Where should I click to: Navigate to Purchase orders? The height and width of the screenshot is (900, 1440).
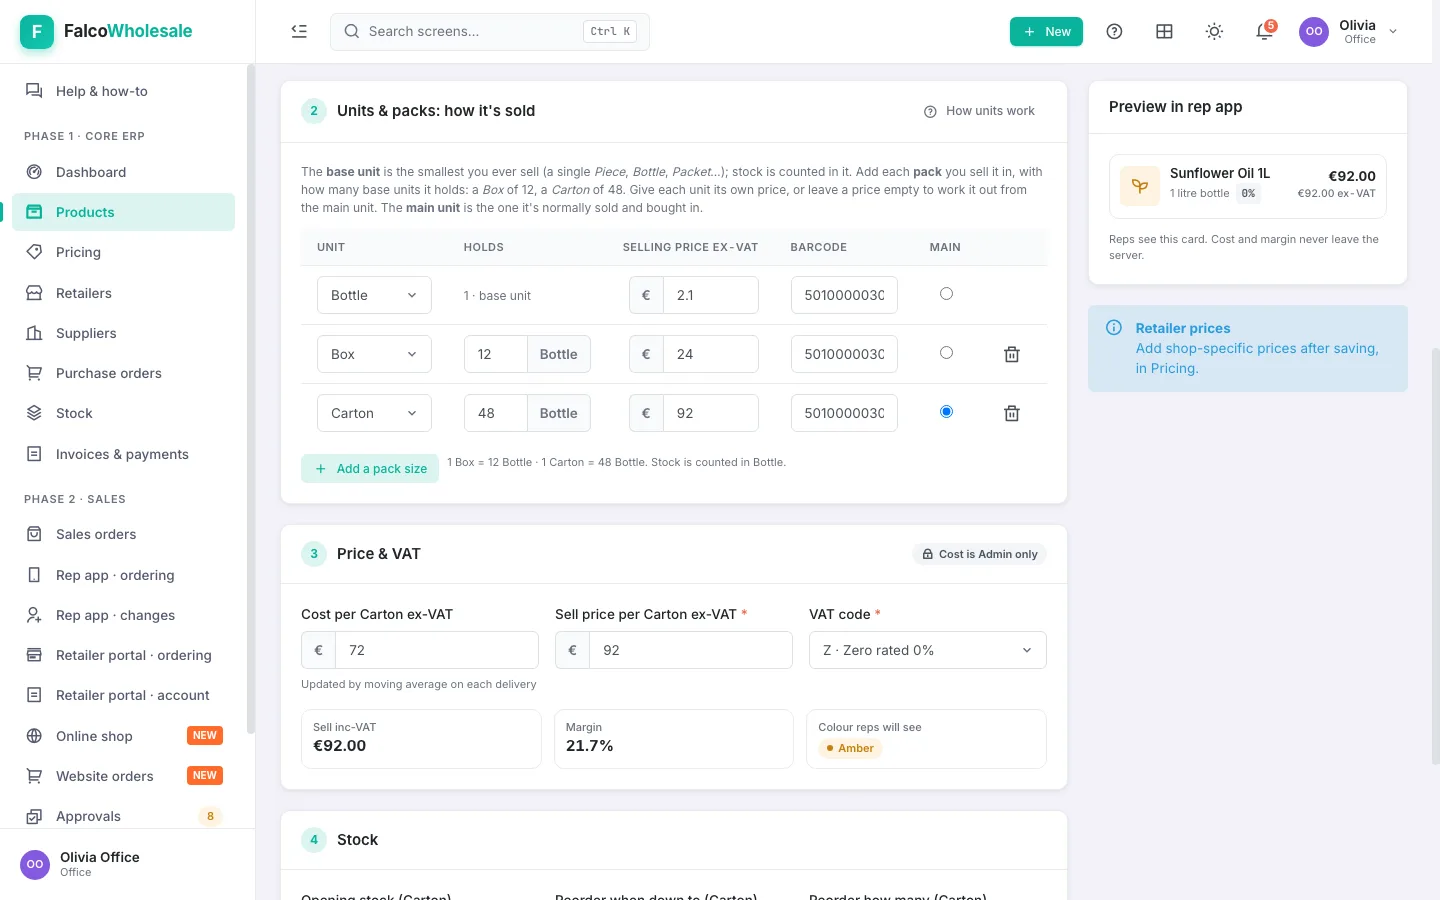(124, 373)
